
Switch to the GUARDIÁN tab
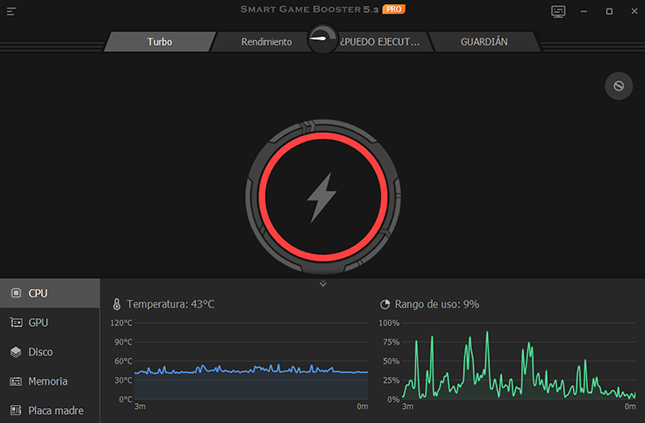pos(484,42)
